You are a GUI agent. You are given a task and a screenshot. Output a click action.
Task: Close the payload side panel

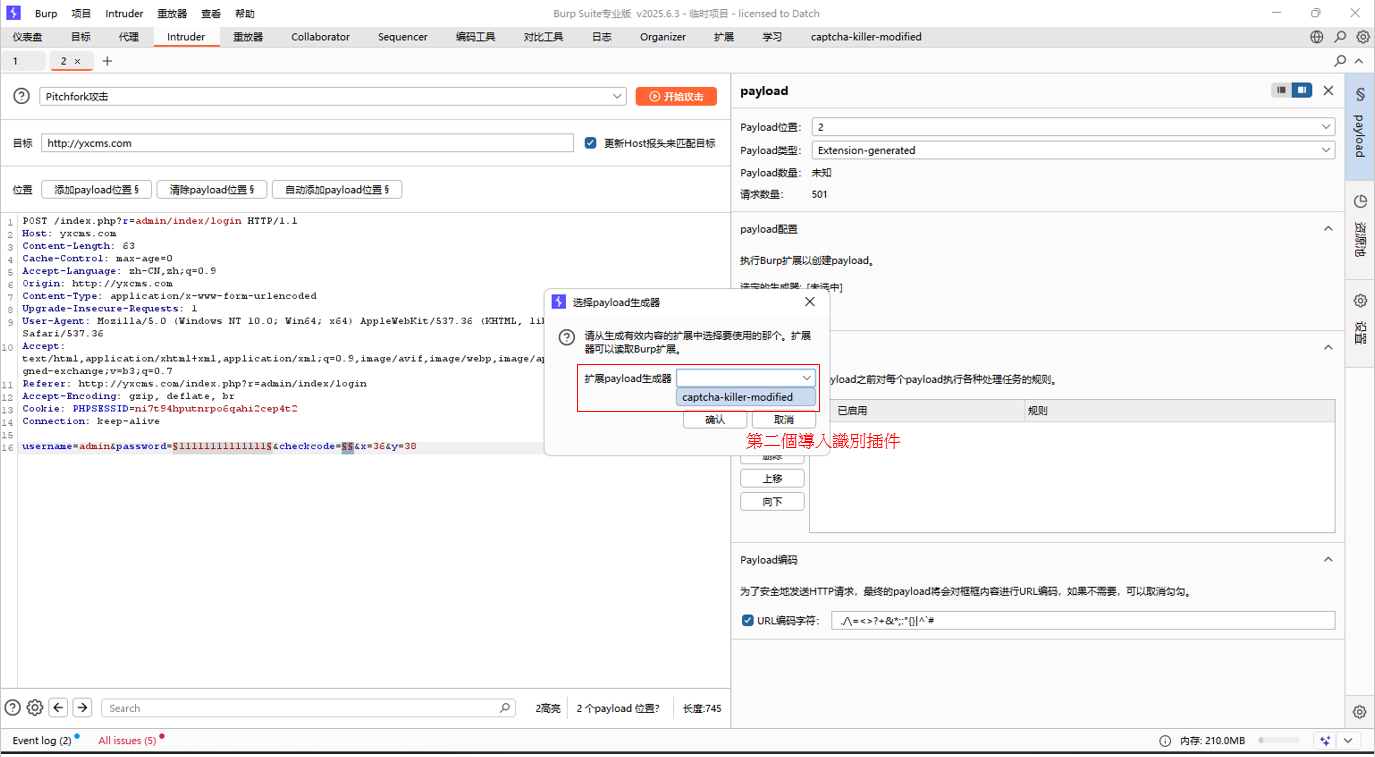pos(1328,90)
